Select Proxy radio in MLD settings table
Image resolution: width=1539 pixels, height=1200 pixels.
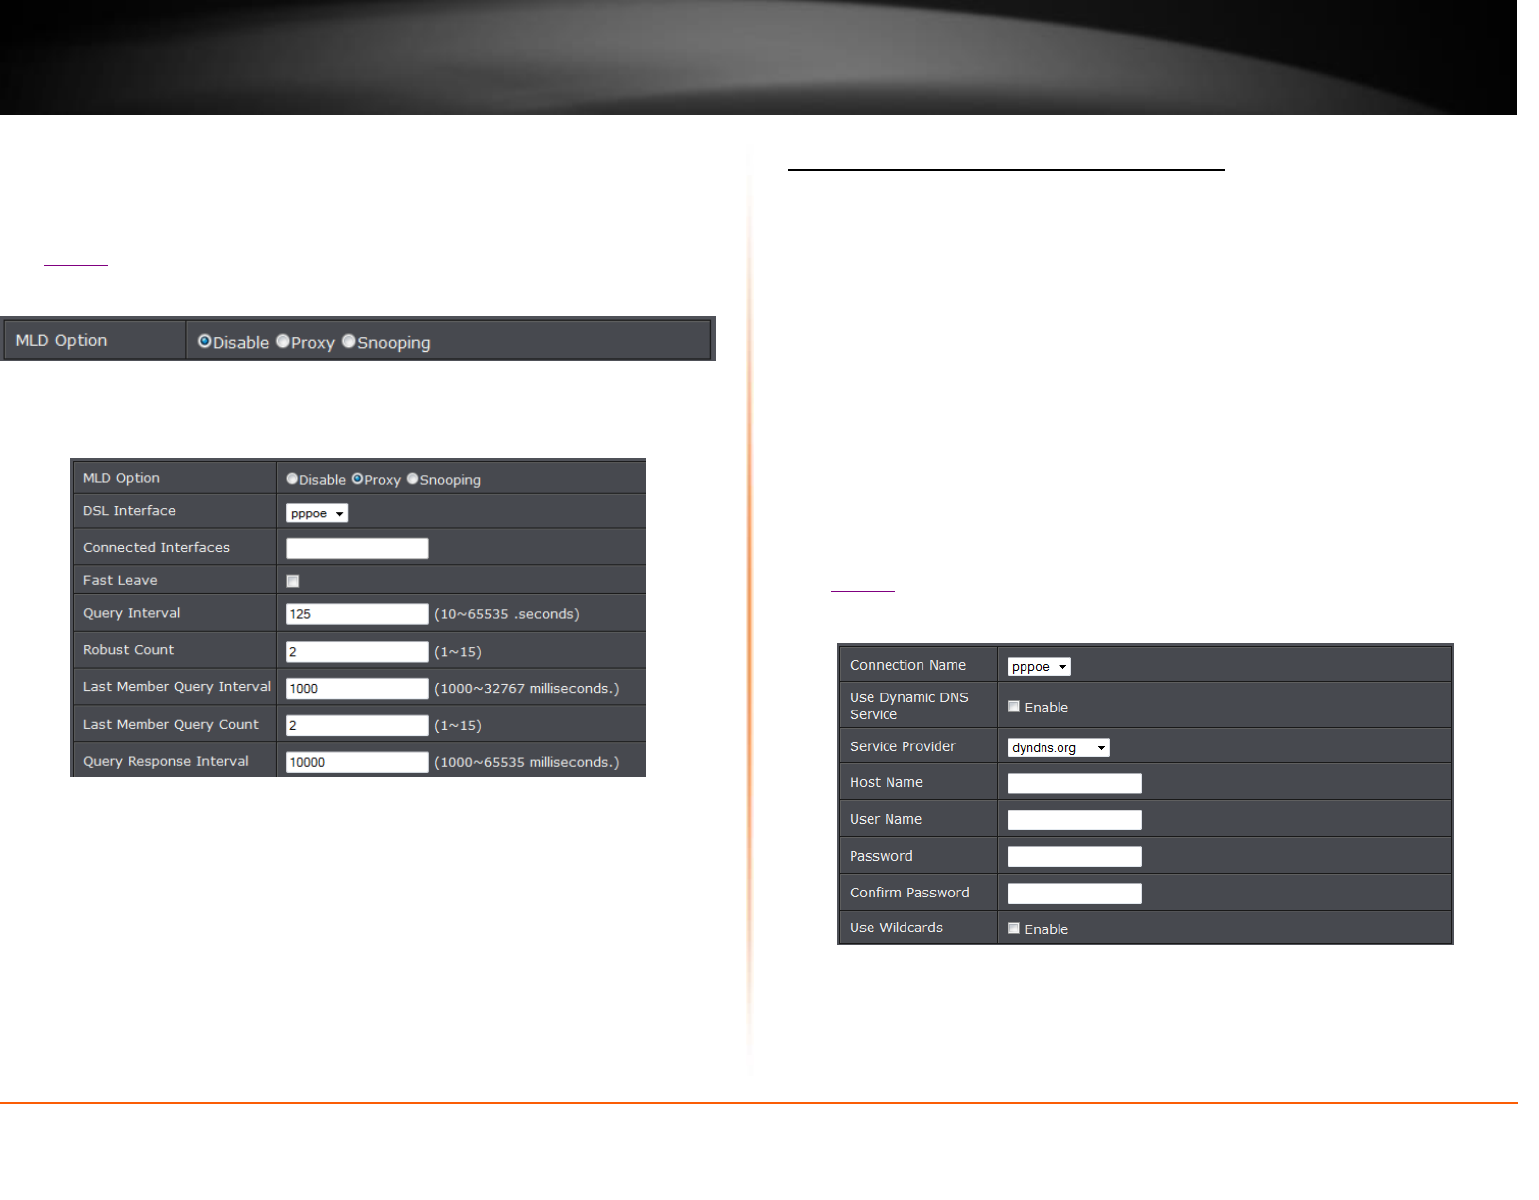tap(357, 479)
